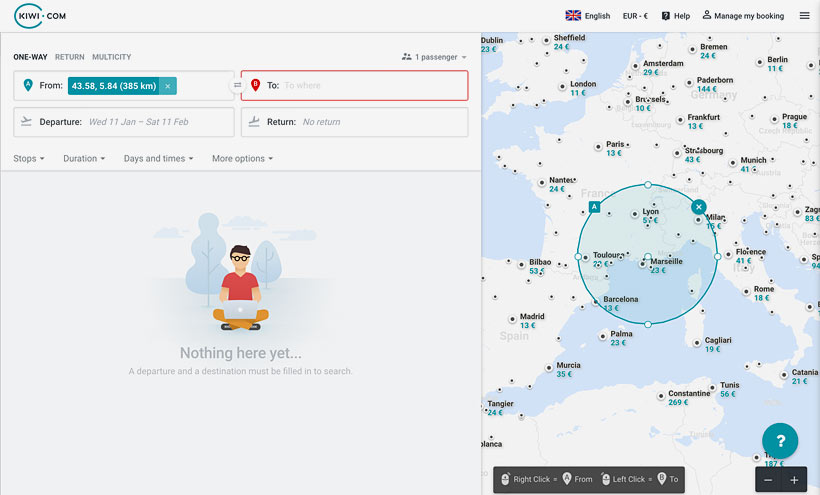Open the hamburger menu icon

click(804, 16)
